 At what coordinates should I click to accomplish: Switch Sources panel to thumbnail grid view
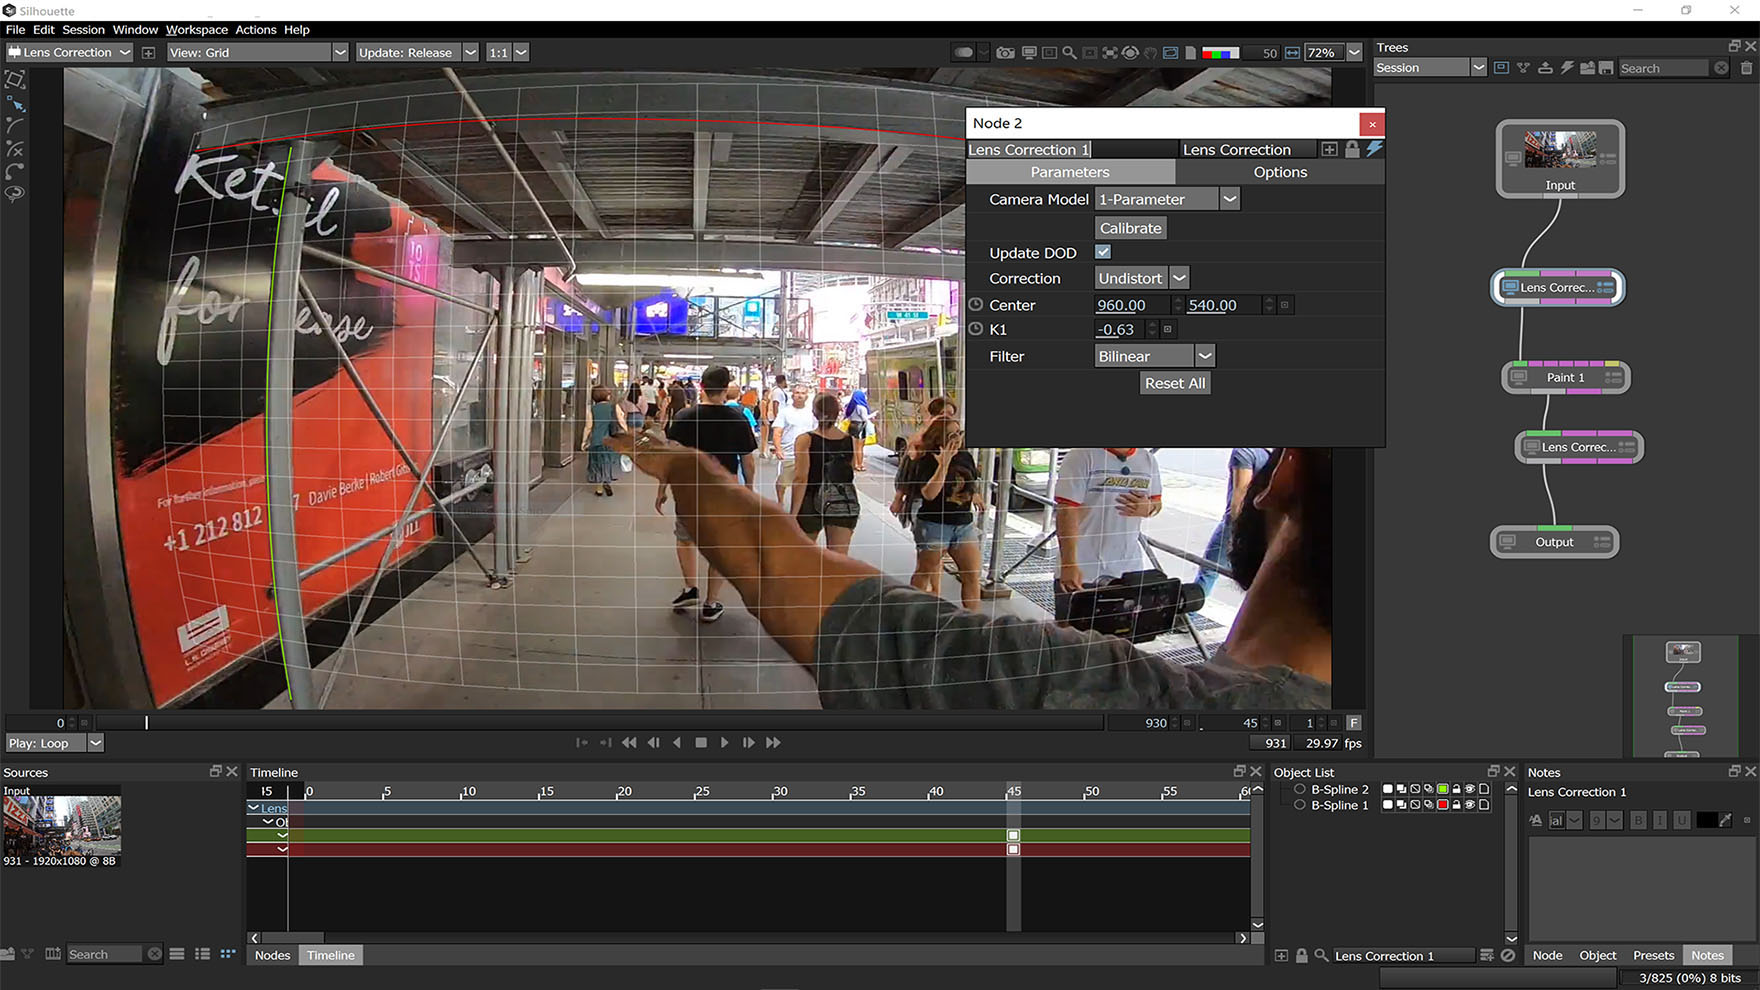coord(228,954)
